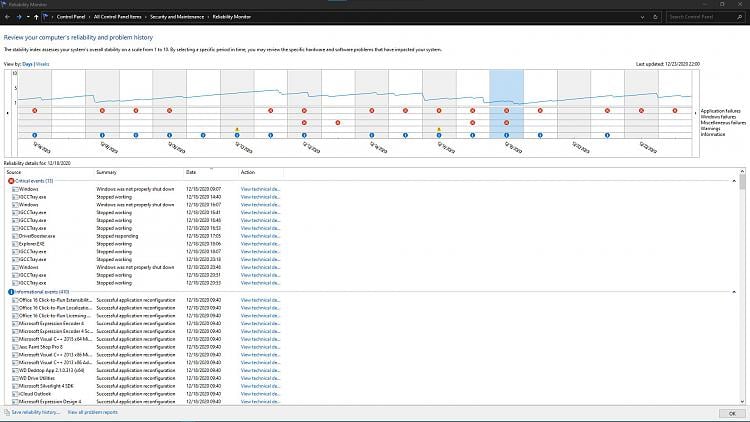Click the Up folder arrow in address bar
Viewport: 750px width, 422px height.
click(36, 17)
